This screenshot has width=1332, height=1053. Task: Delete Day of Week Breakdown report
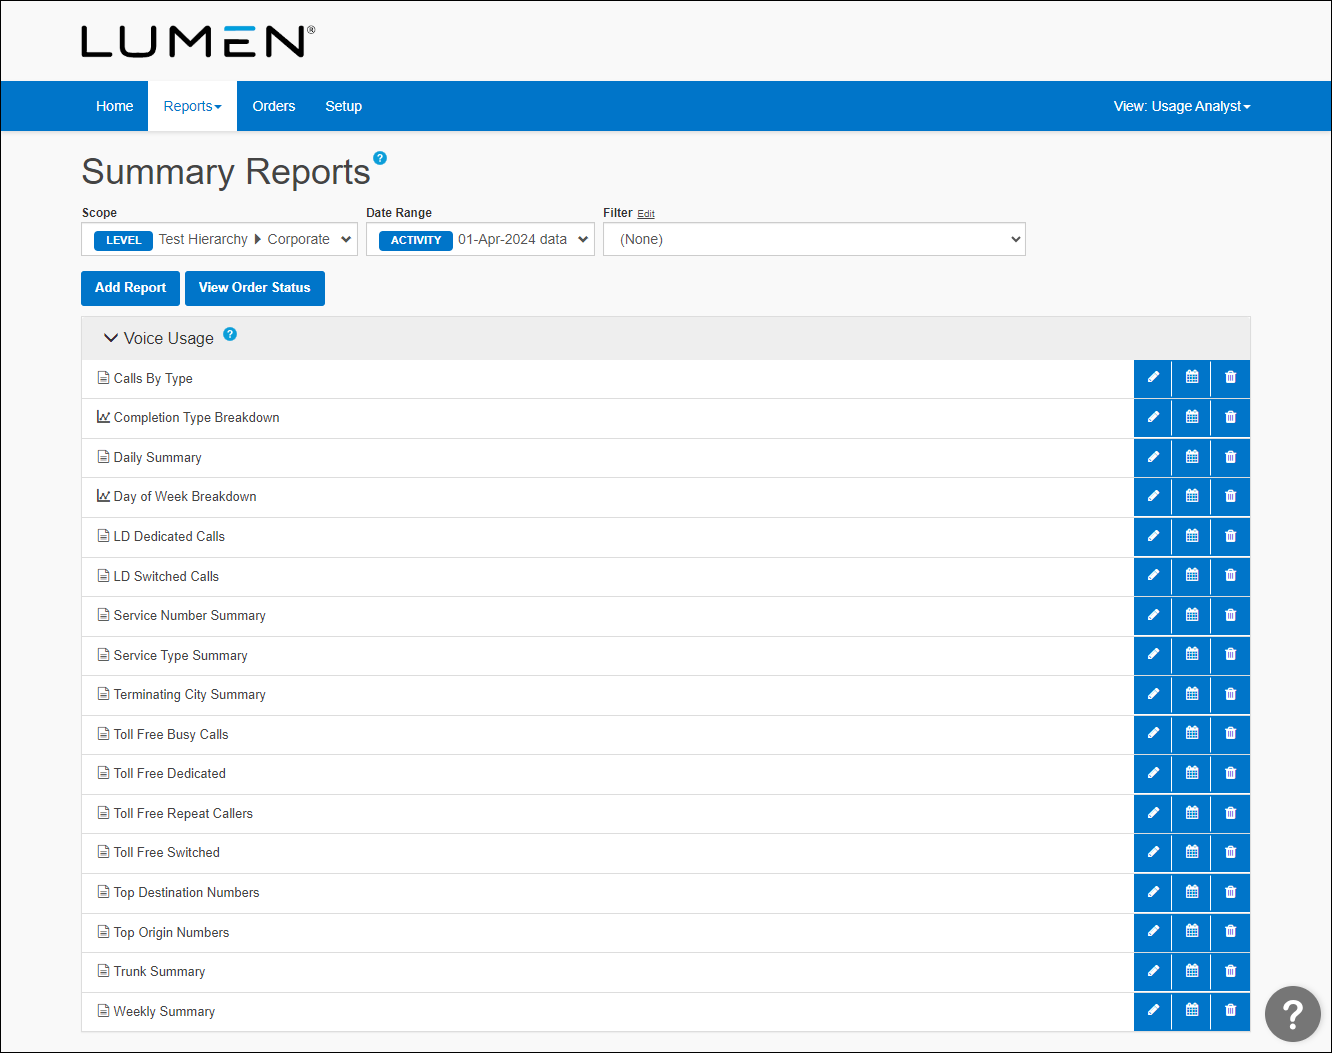tap(1231, 496)
